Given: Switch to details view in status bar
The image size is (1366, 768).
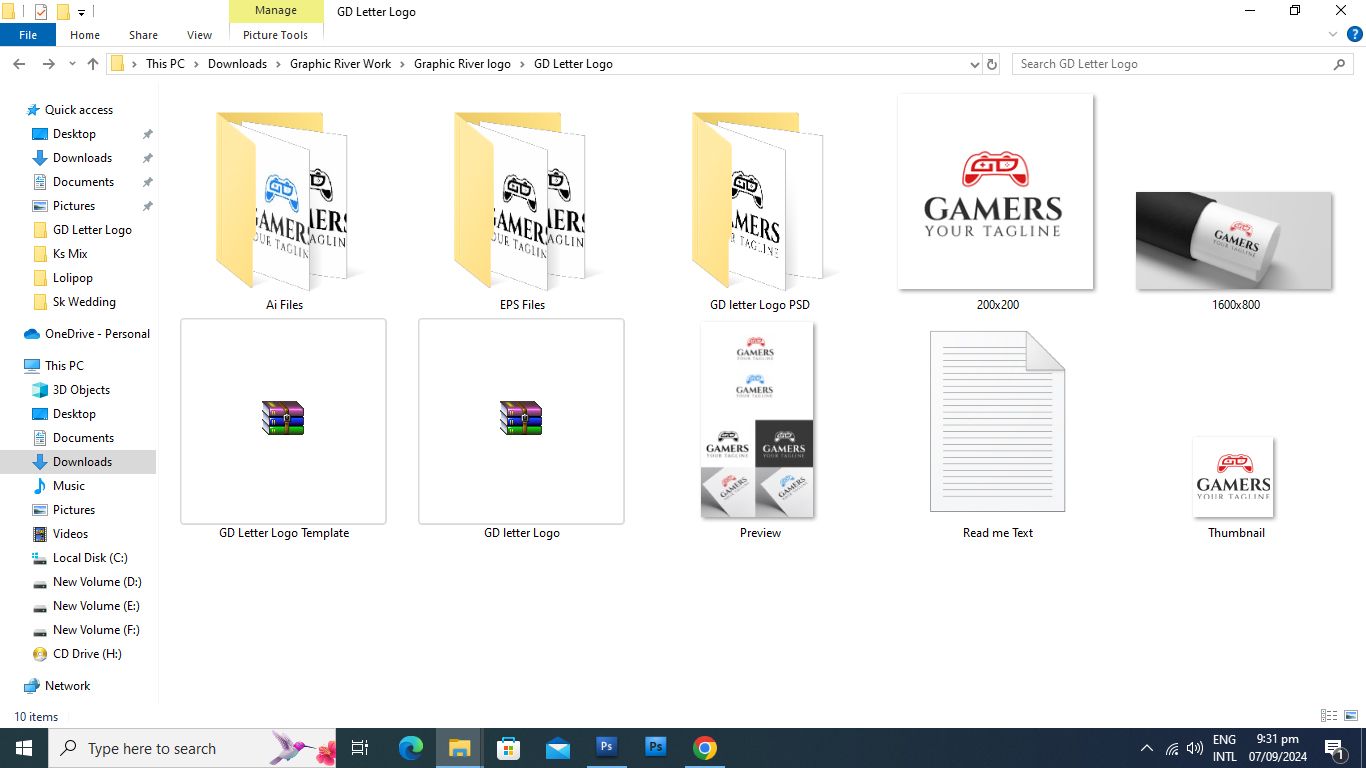Looking at the screenshot, I should [1329, 716].
